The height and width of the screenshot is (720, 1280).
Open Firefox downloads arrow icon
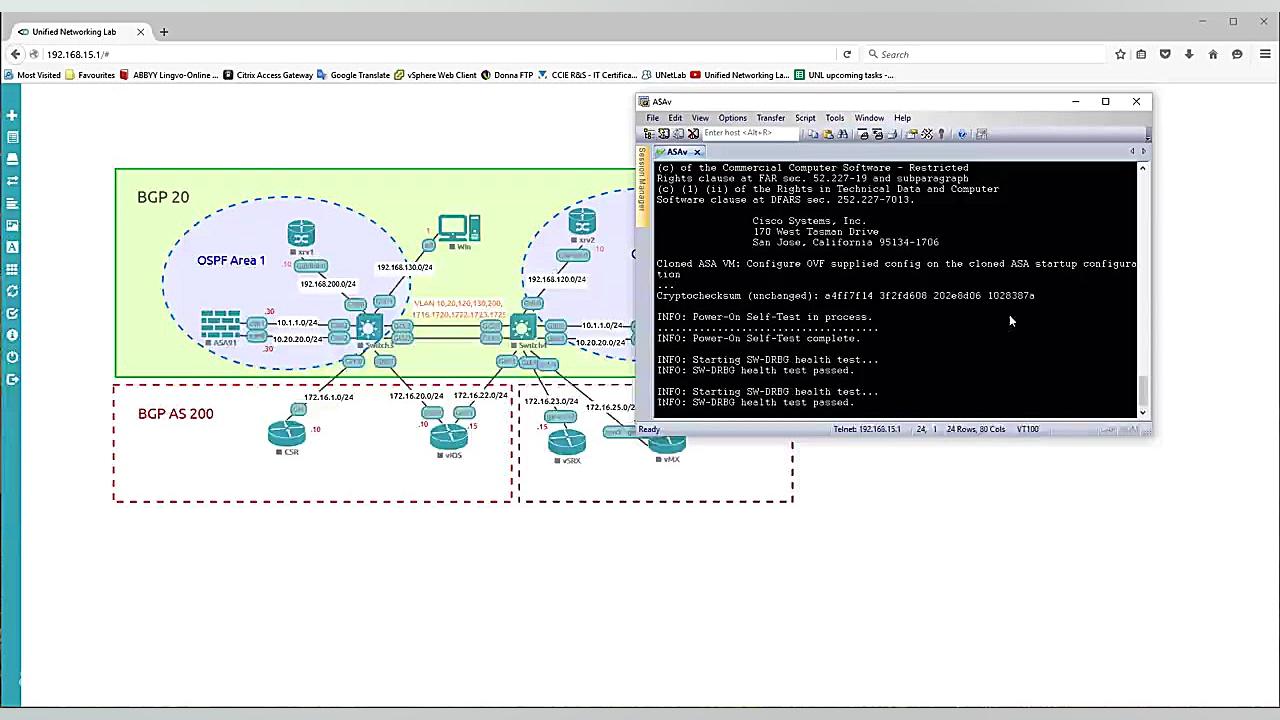[x=1189, y=54]
